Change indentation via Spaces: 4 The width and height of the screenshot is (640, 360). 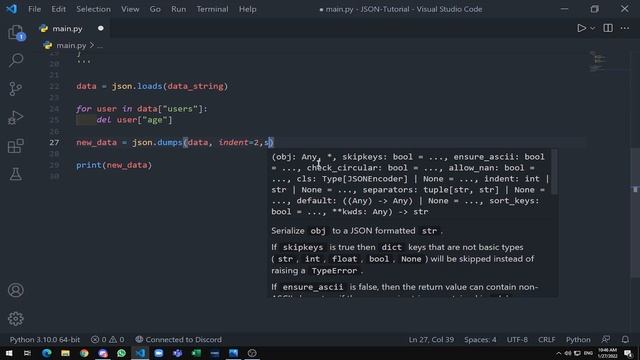point(480,340)
